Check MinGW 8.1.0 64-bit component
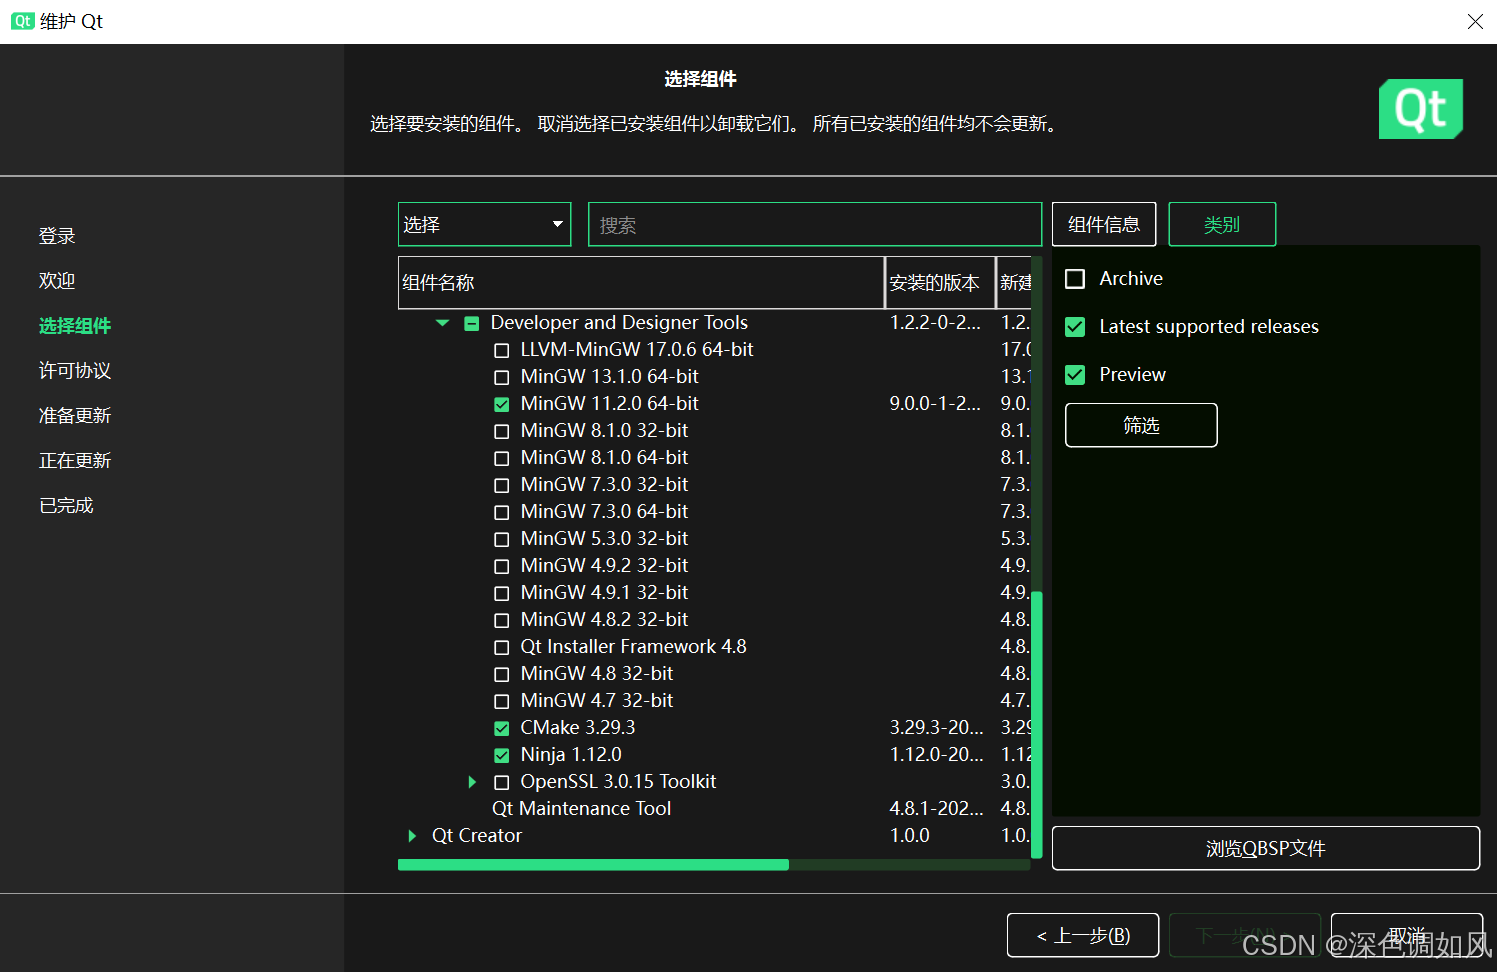 tap(502, 458)
